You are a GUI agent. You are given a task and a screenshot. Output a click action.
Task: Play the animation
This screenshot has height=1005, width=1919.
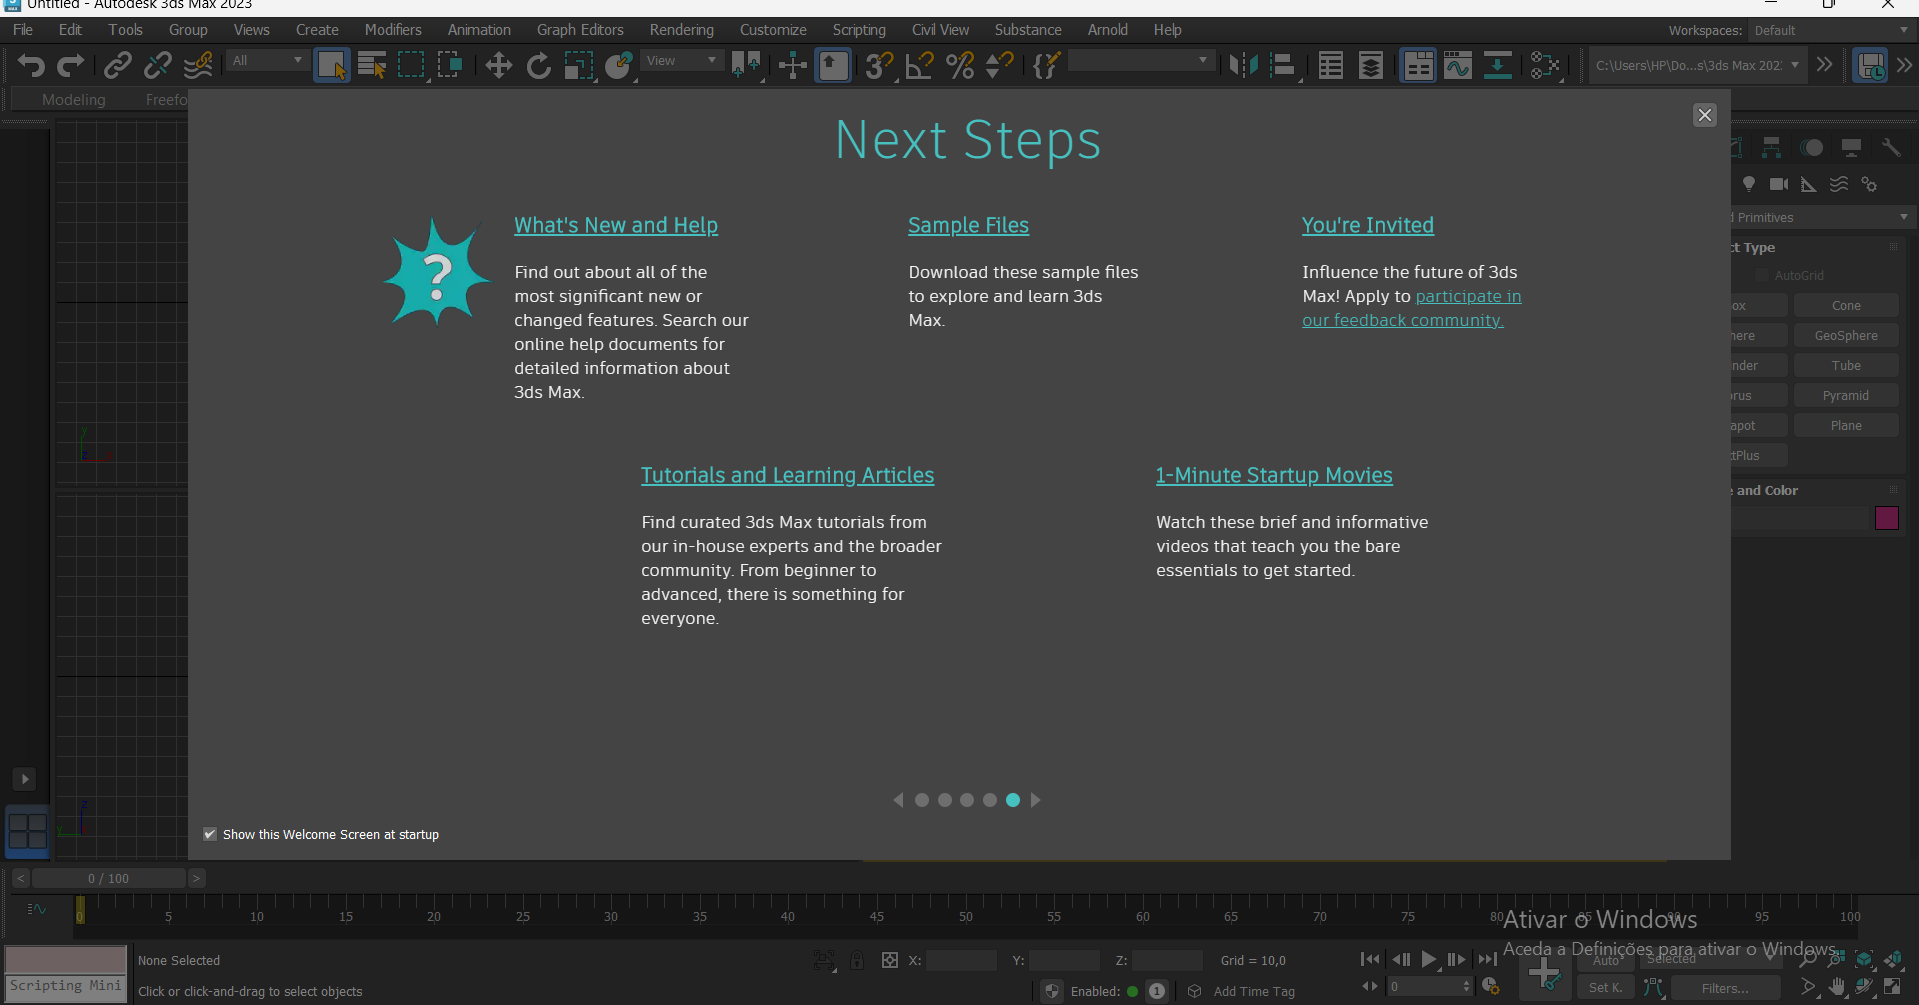[x=1429, y=959]
